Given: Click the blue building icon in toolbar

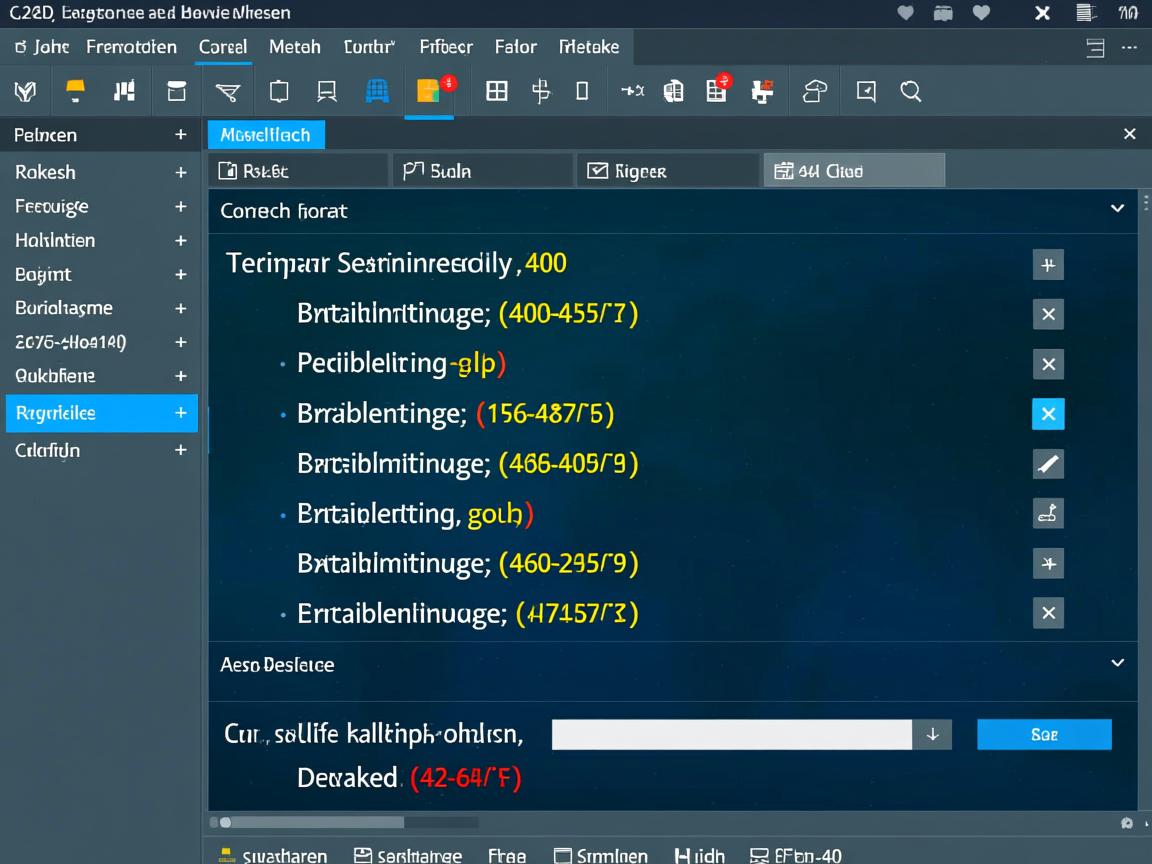Looking at the screenshot, I should (x=377, y=92).
